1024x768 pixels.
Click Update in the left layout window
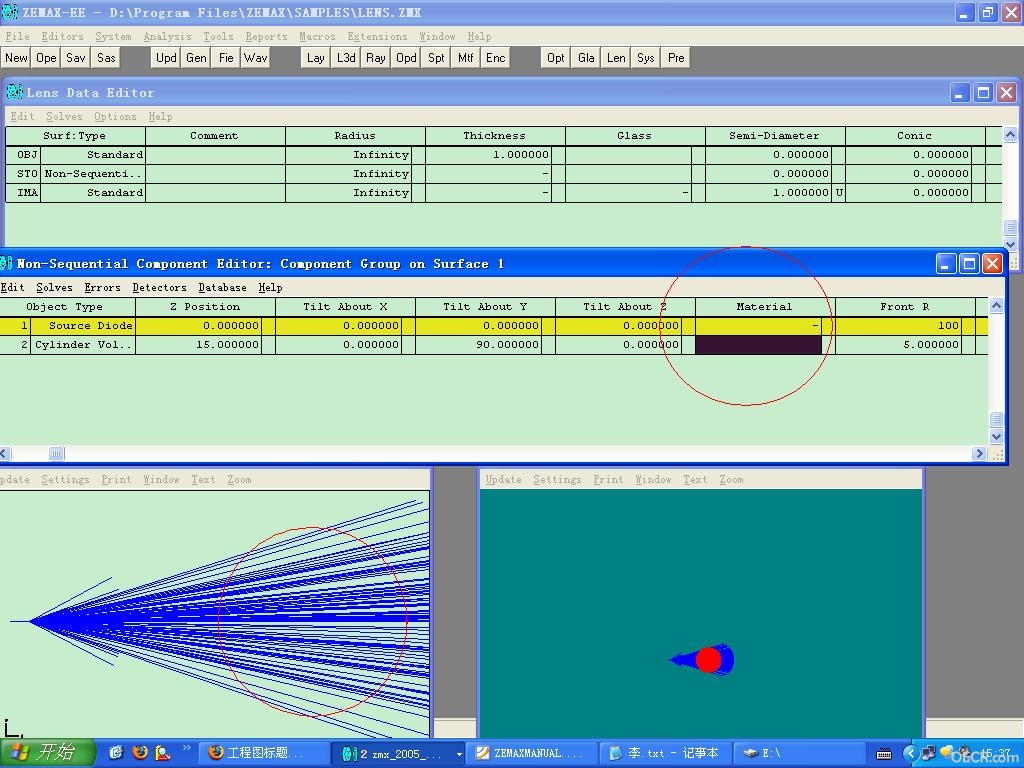coord(14,479)
